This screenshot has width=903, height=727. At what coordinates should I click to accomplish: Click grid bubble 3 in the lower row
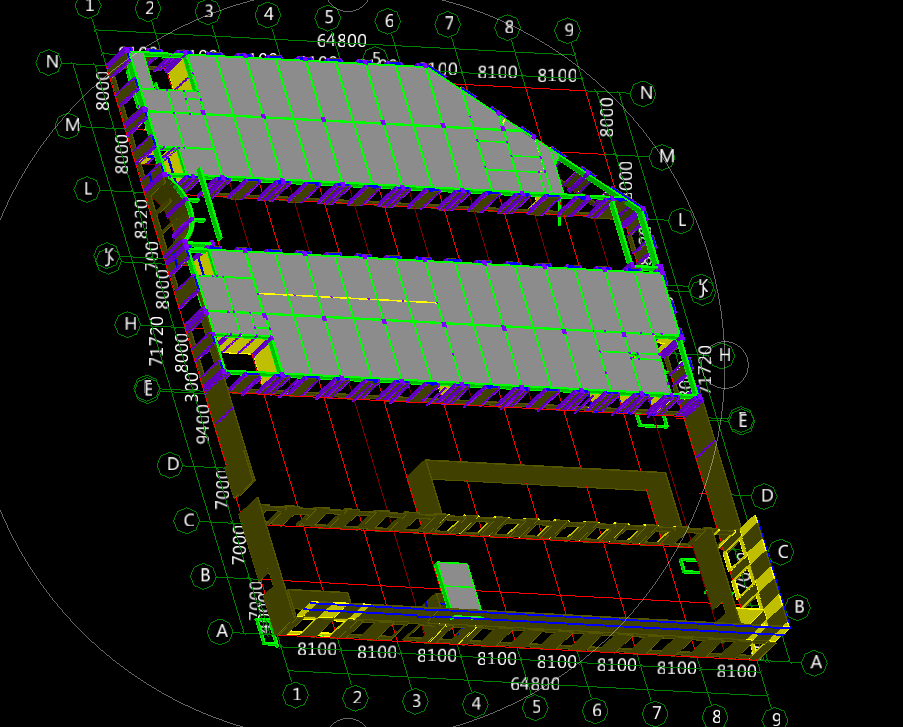416,701
